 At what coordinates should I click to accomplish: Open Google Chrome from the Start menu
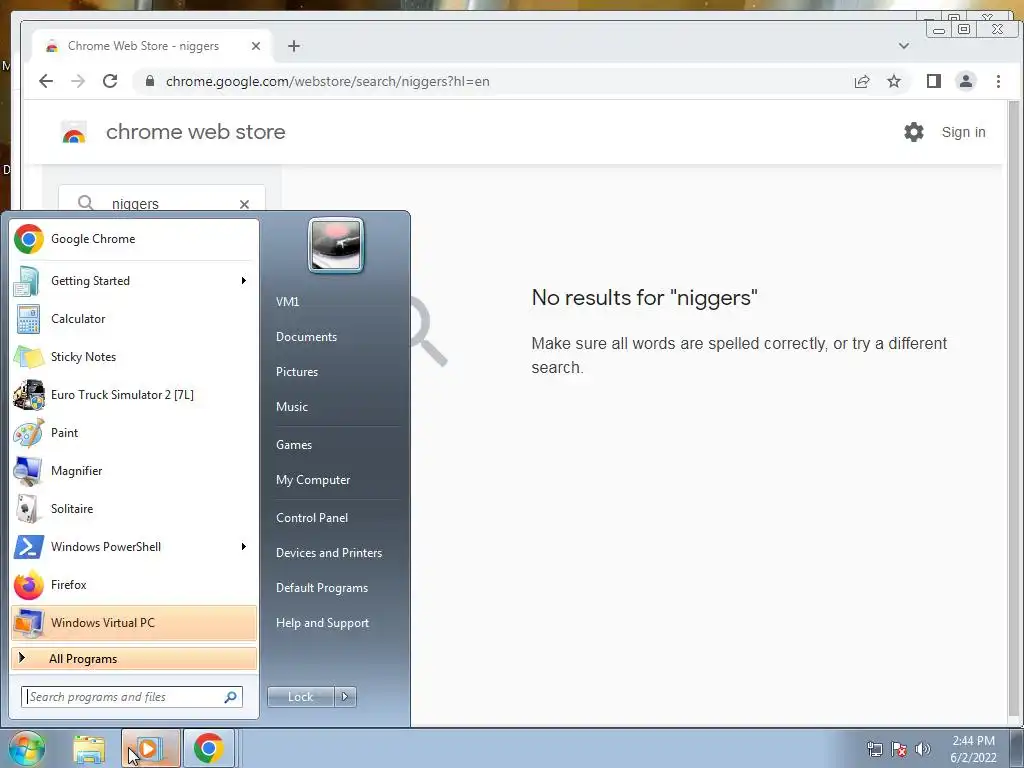tap(134, 239)
